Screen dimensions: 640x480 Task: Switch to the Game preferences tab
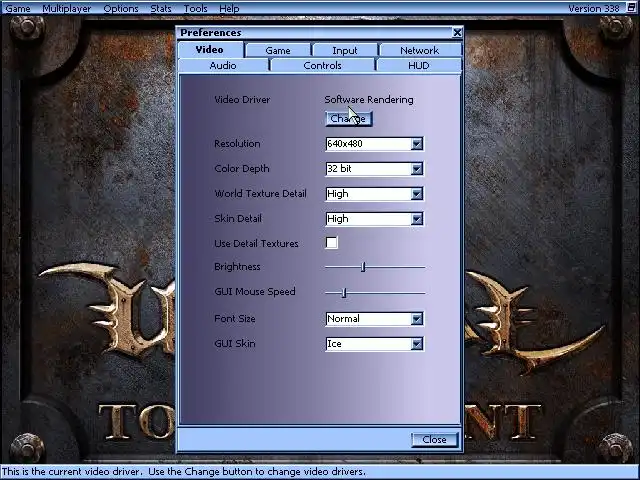(278, 51)
